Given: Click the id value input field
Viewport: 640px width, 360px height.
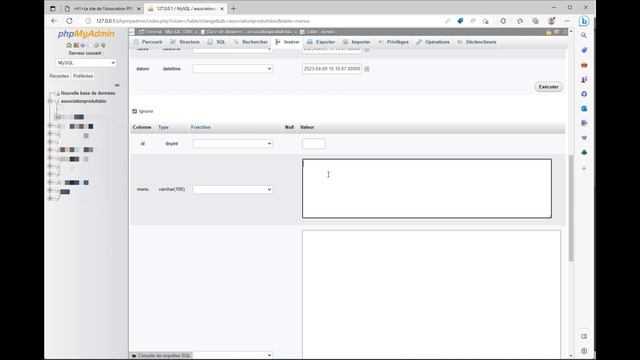Looking at the screenshot, I should [x=313, y=144].
